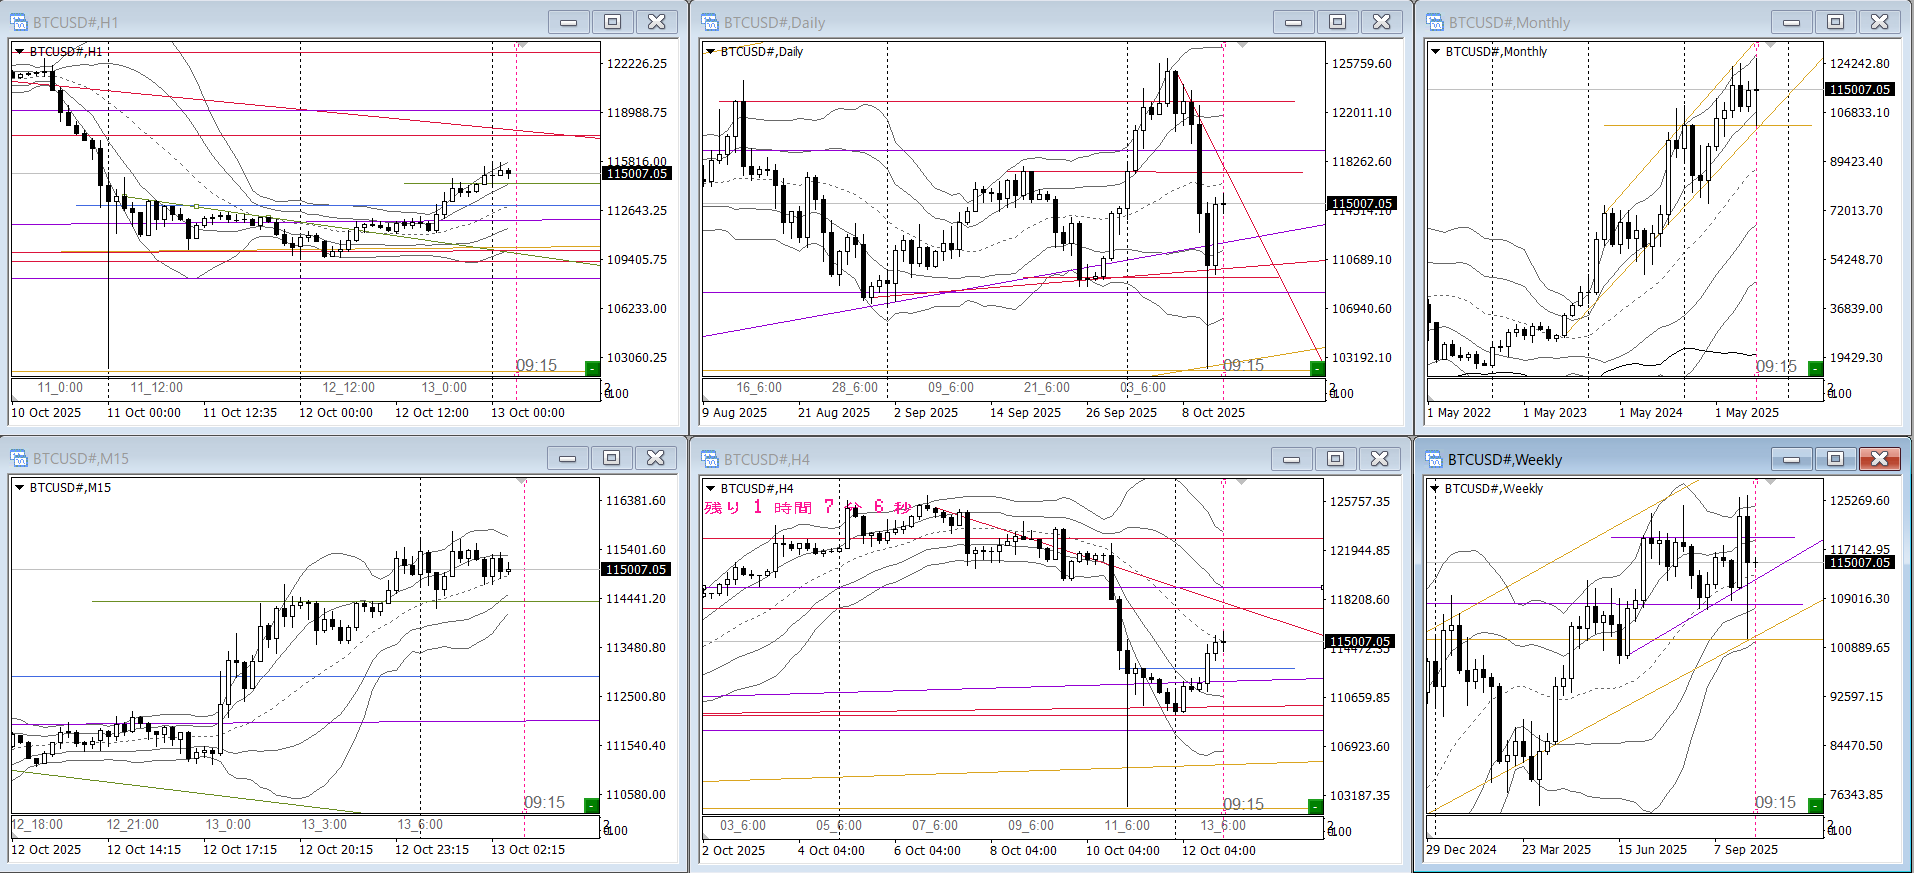The width and height of the screenshot is (1914, 873).
Task: Toggle the green minus button on H1 chart
Action: tap(591, 369)
